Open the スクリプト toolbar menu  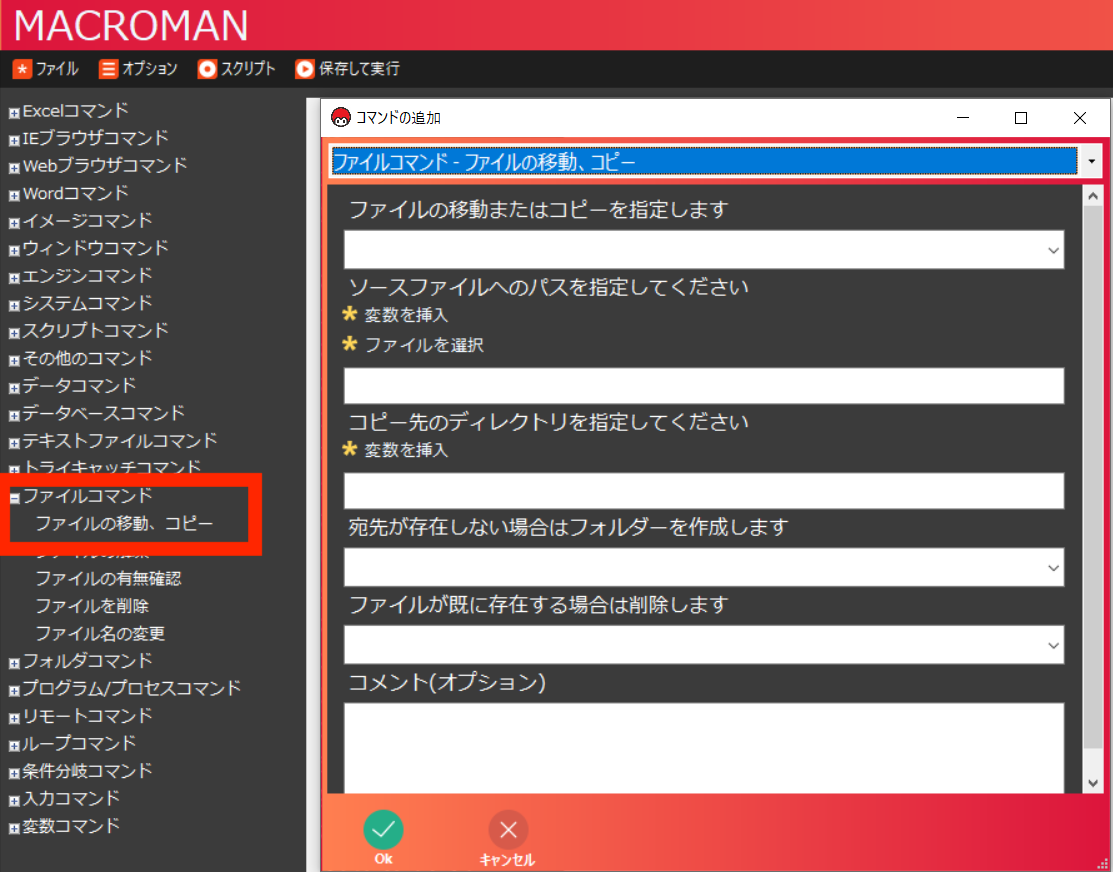click(x=236, y=69)
